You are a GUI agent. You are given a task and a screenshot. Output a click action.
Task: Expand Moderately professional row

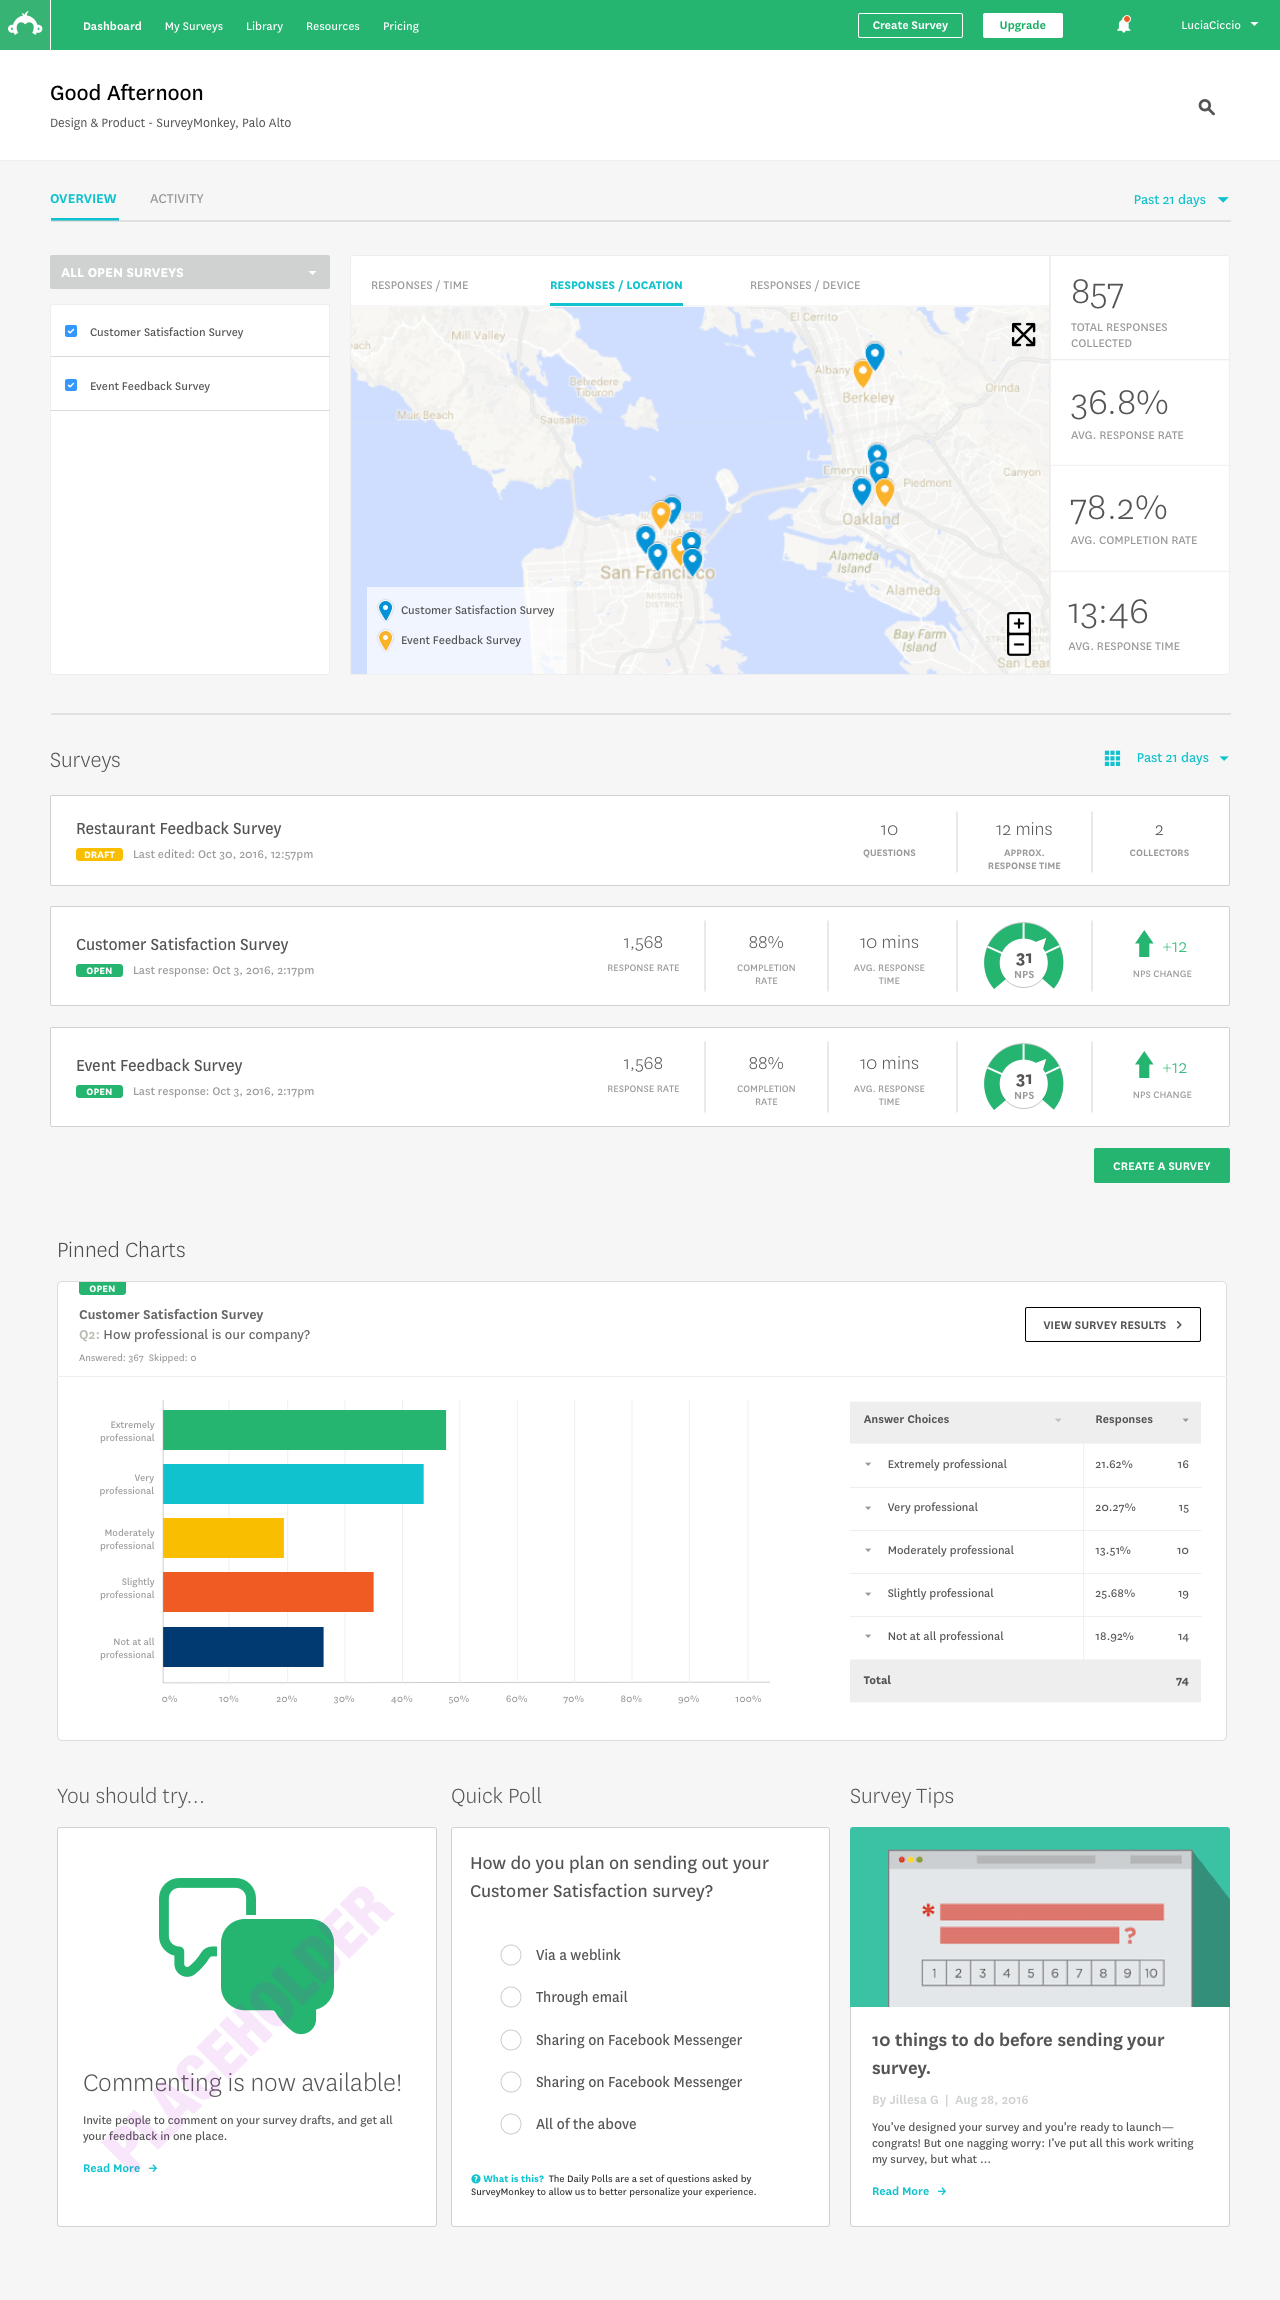tap(868, 1551)
